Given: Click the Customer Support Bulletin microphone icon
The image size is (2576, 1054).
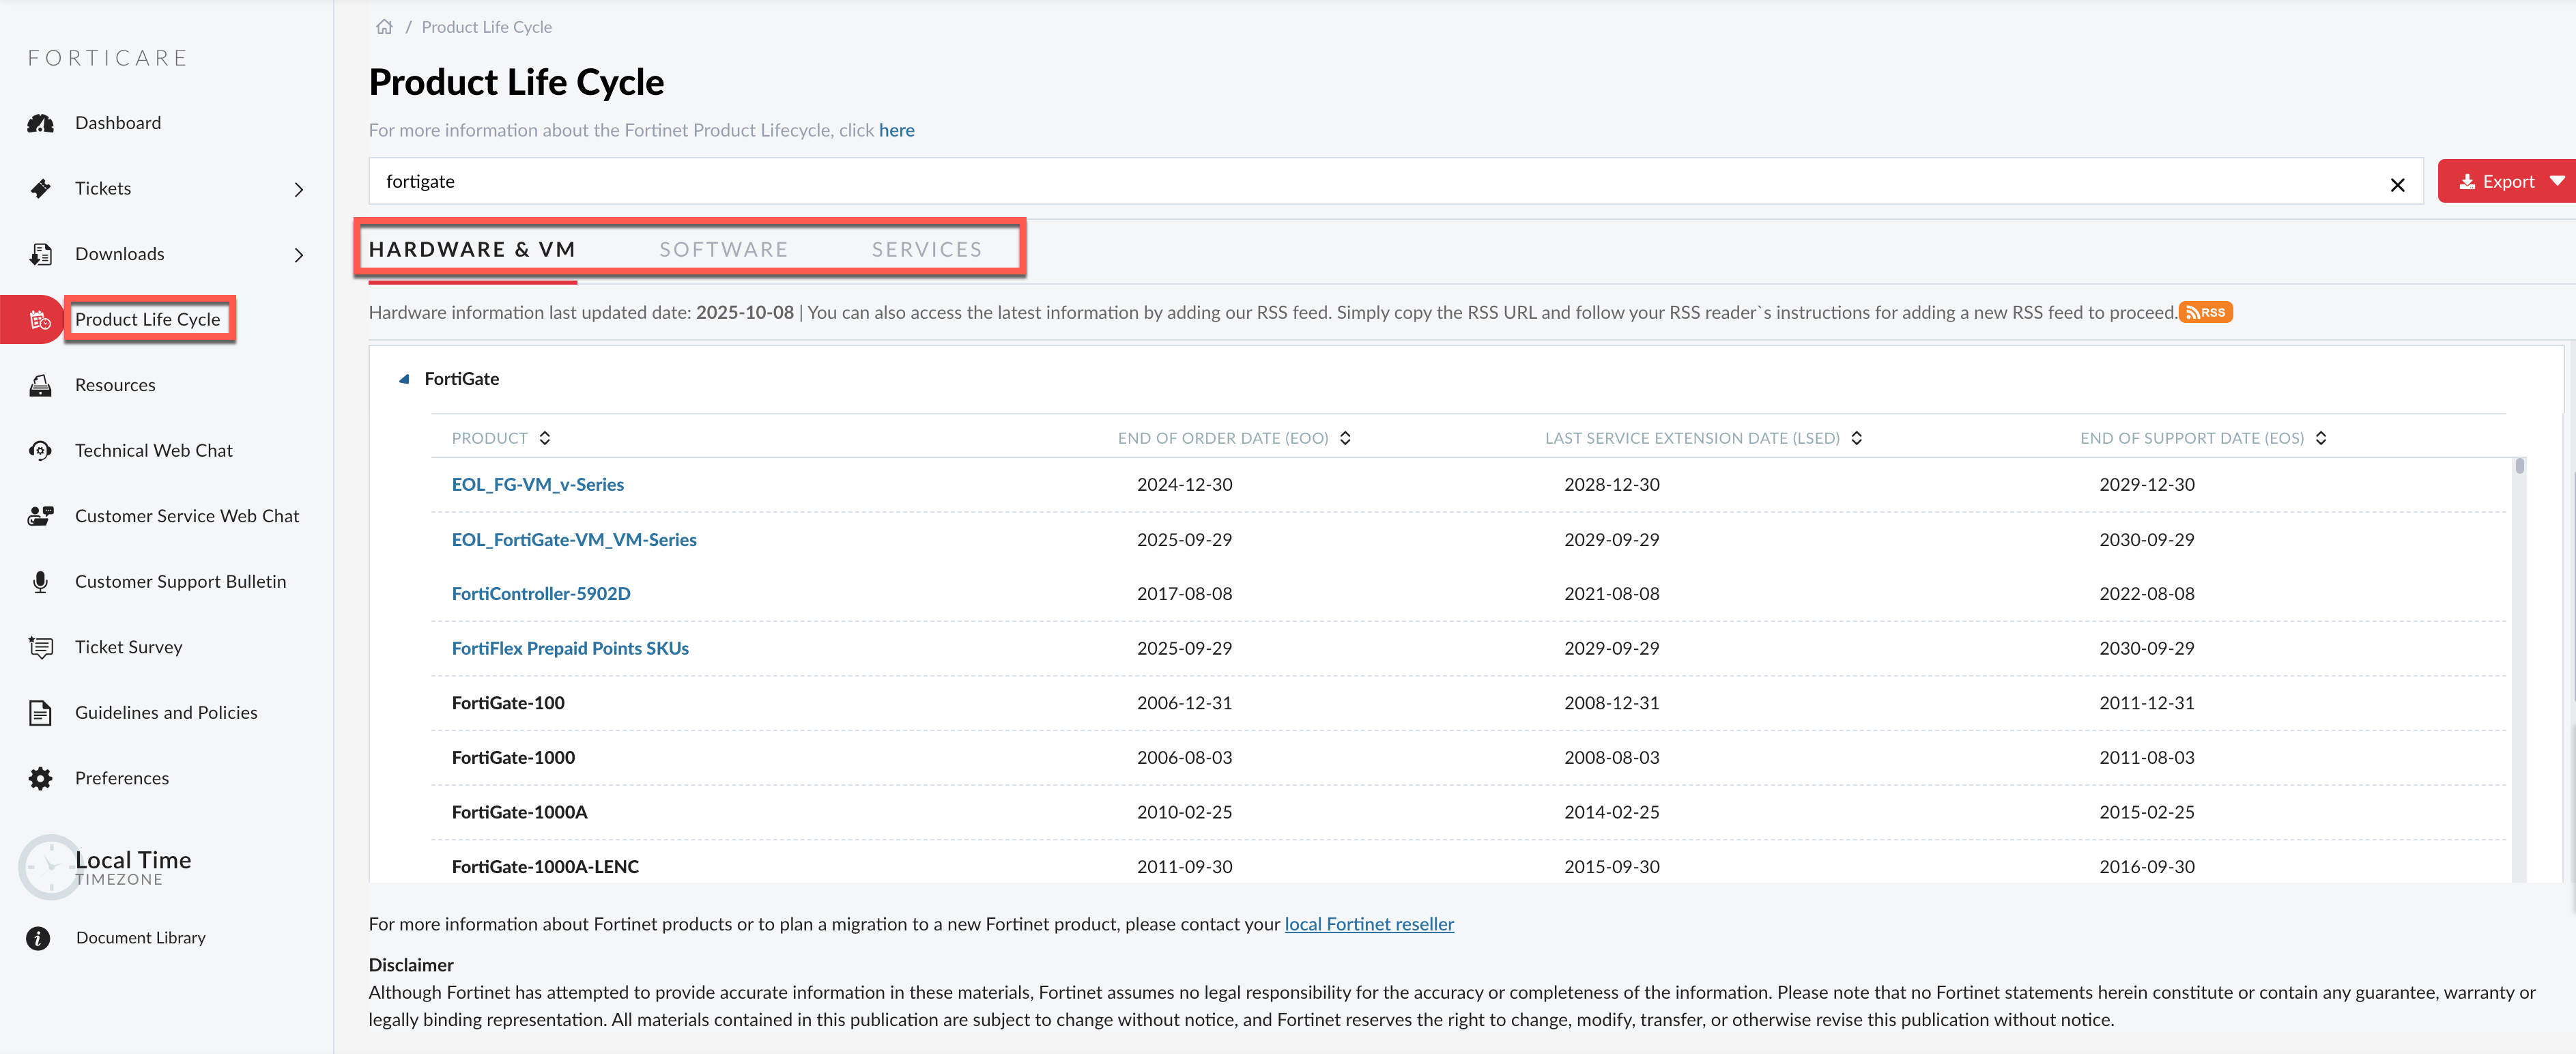Looking at the screenshot, I should pos(40,582).
